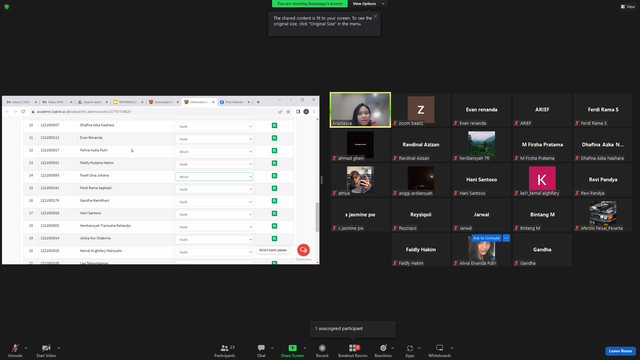Select the kel1_kemal alghifary tile
The image size is (640, 360).
[x=542, y=180]
